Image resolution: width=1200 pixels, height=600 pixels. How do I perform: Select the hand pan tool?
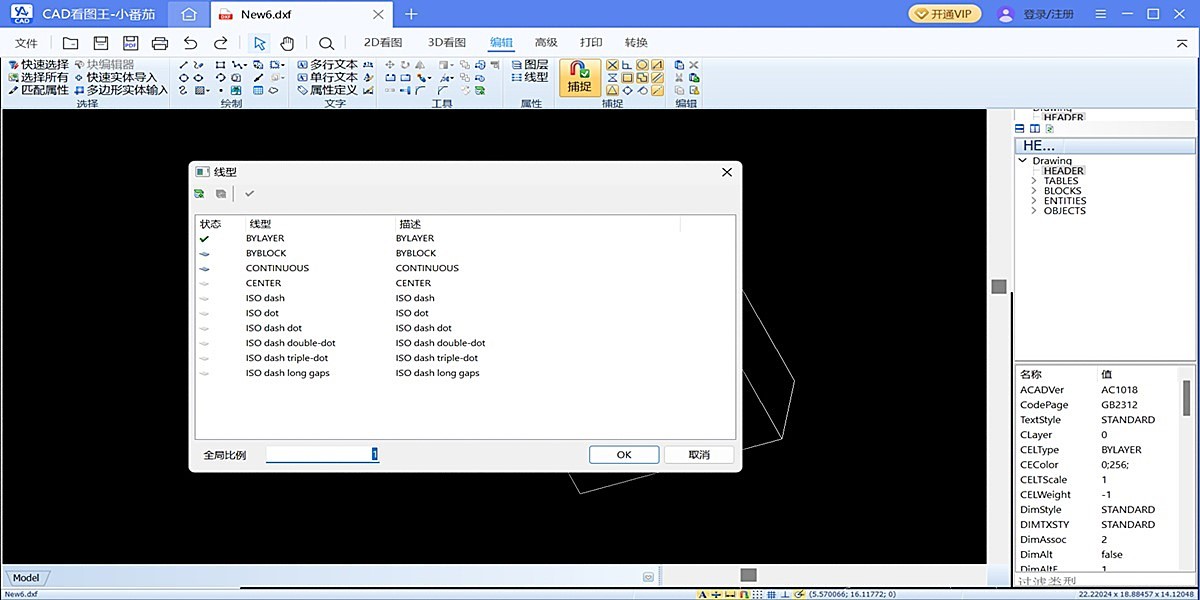point(287,43)
